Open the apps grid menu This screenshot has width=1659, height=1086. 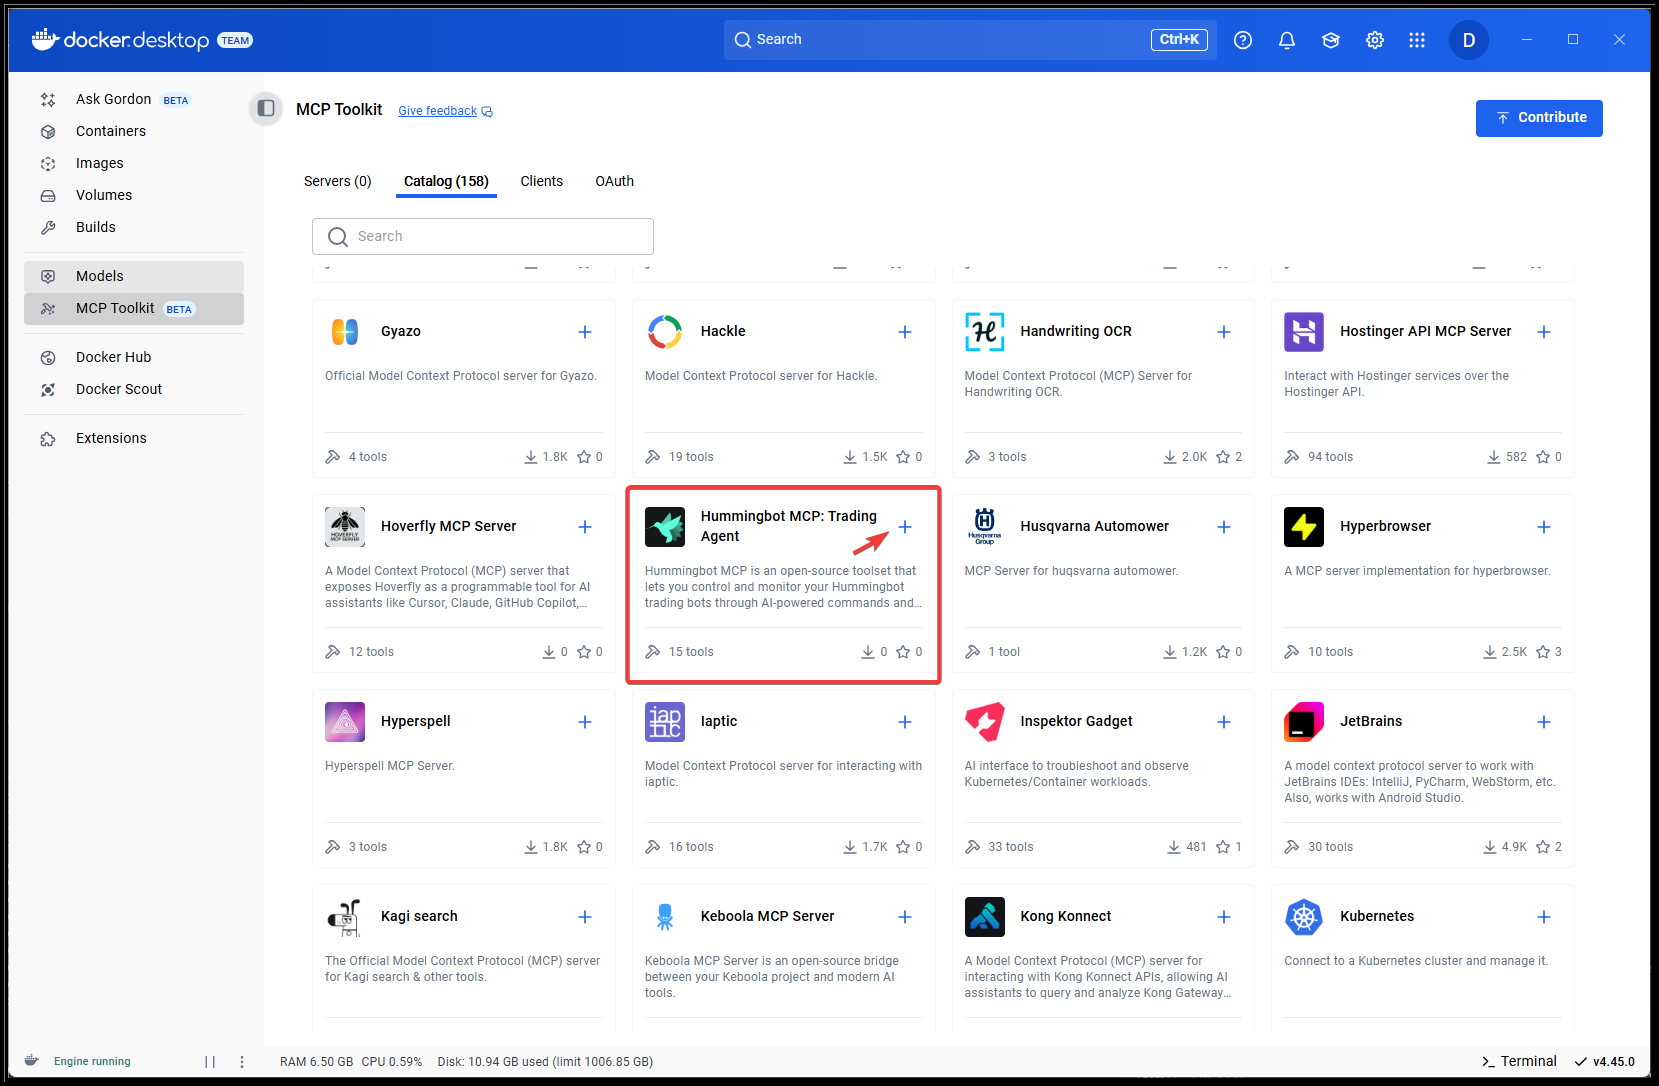coord(1416,40)
